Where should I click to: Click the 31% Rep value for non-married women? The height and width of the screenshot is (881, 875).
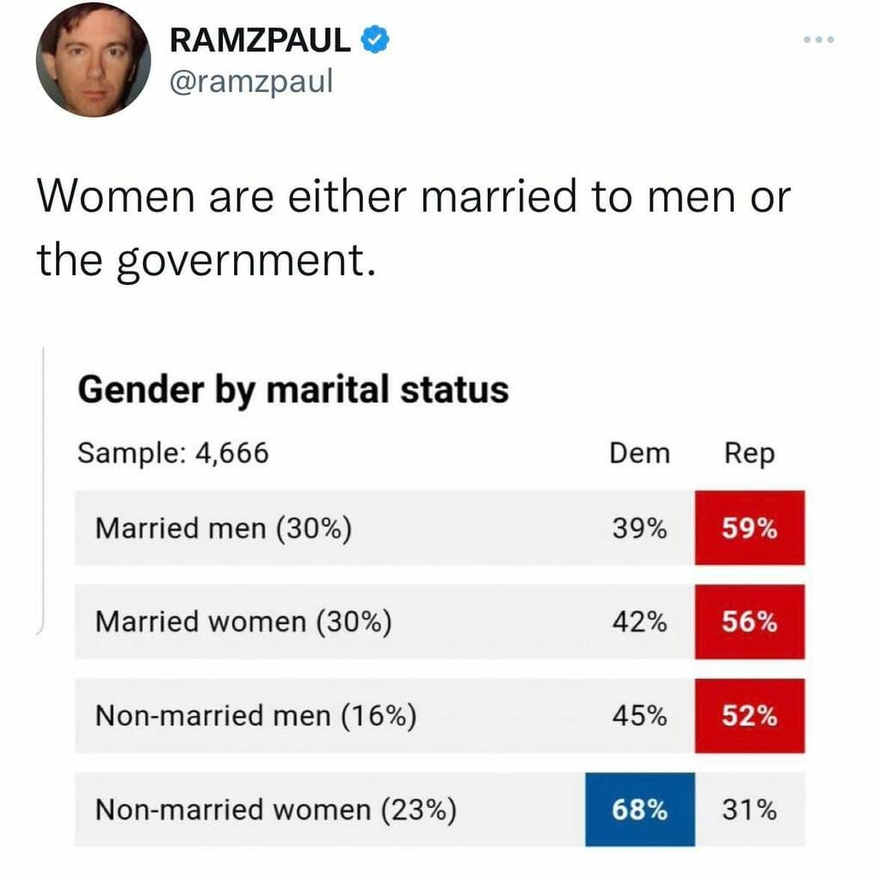[750, 809]
